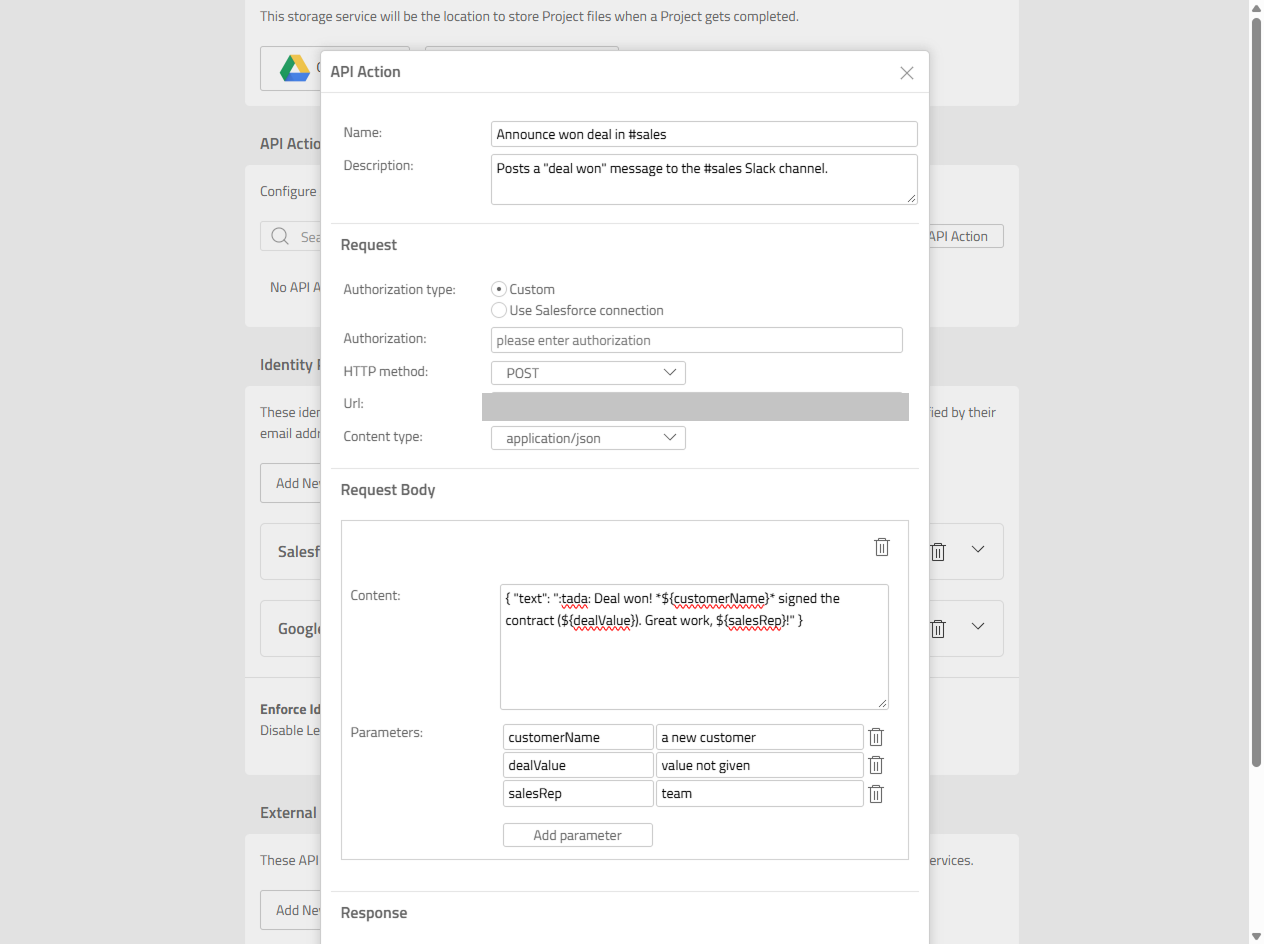Click the 'API Action' dialog title
Image resolution: width=1264 pixels, height=944 pixels.
point(366,72)
